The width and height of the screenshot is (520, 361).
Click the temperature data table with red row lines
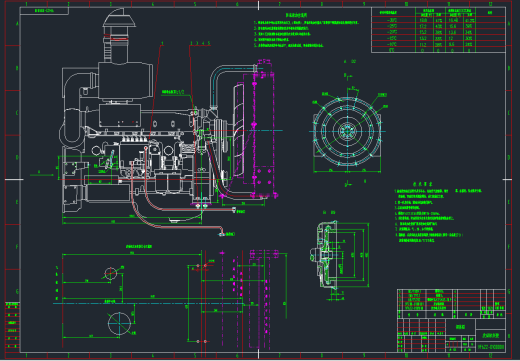tap(438, 30)
